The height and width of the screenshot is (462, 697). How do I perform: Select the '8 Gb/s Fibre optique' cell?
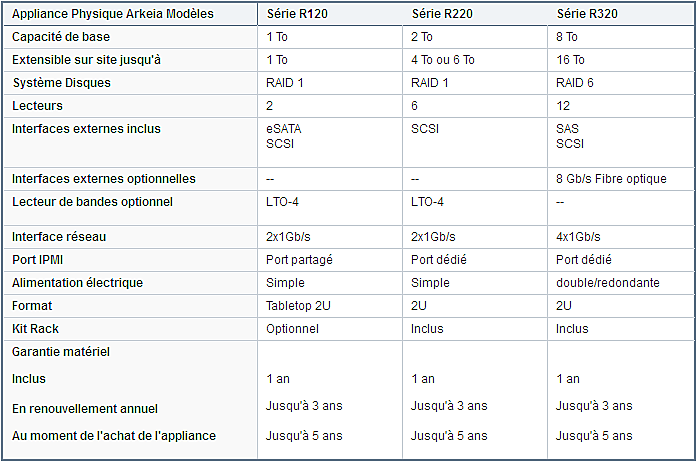pos(611,179)
